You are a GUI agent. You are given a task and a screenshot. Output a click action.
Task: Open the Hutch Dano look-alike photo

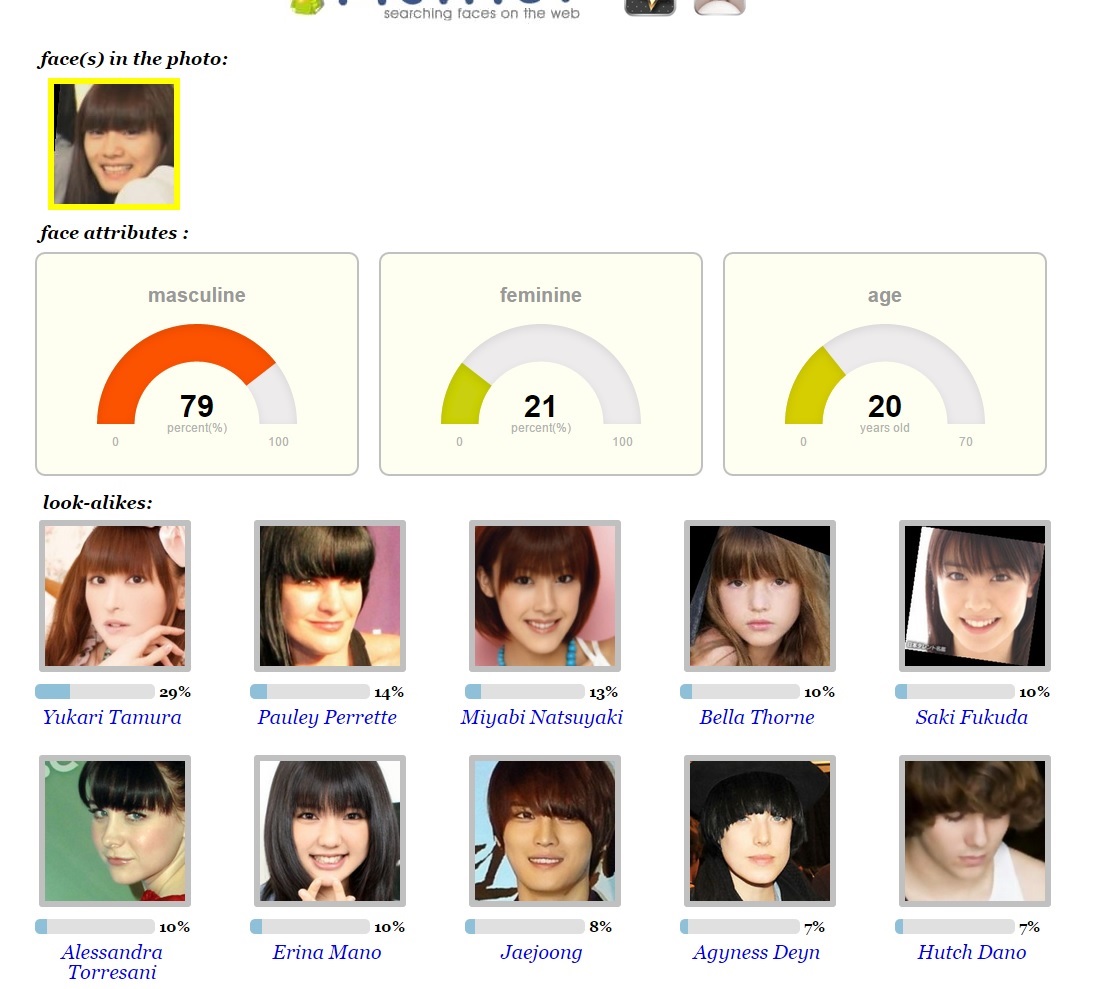[x=974, y=831]
